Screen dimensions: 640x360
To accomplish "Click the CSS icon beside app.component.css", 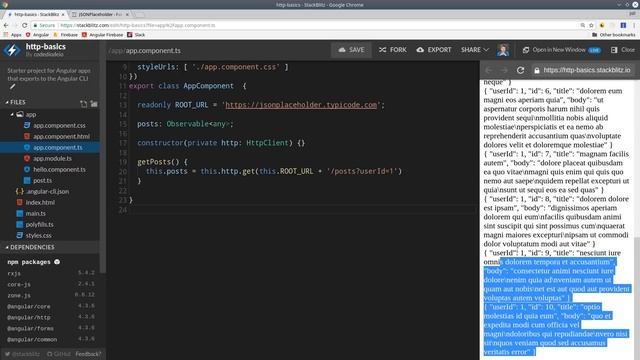I will (27, 125).
